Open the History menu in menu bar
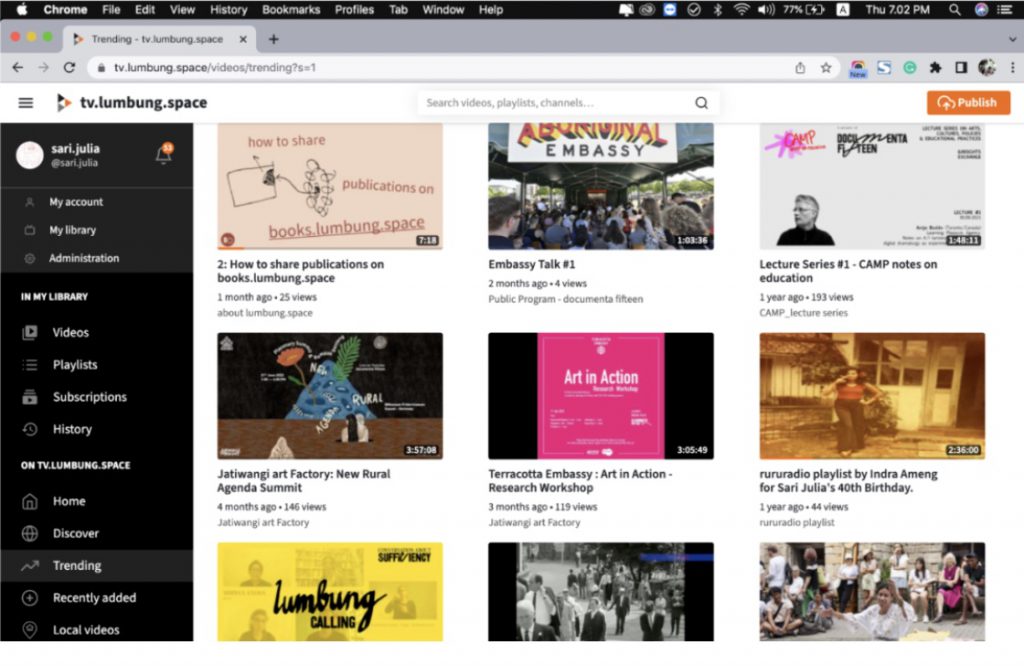Viewport: 1024px width, 666px height. (x=229, y=9)
